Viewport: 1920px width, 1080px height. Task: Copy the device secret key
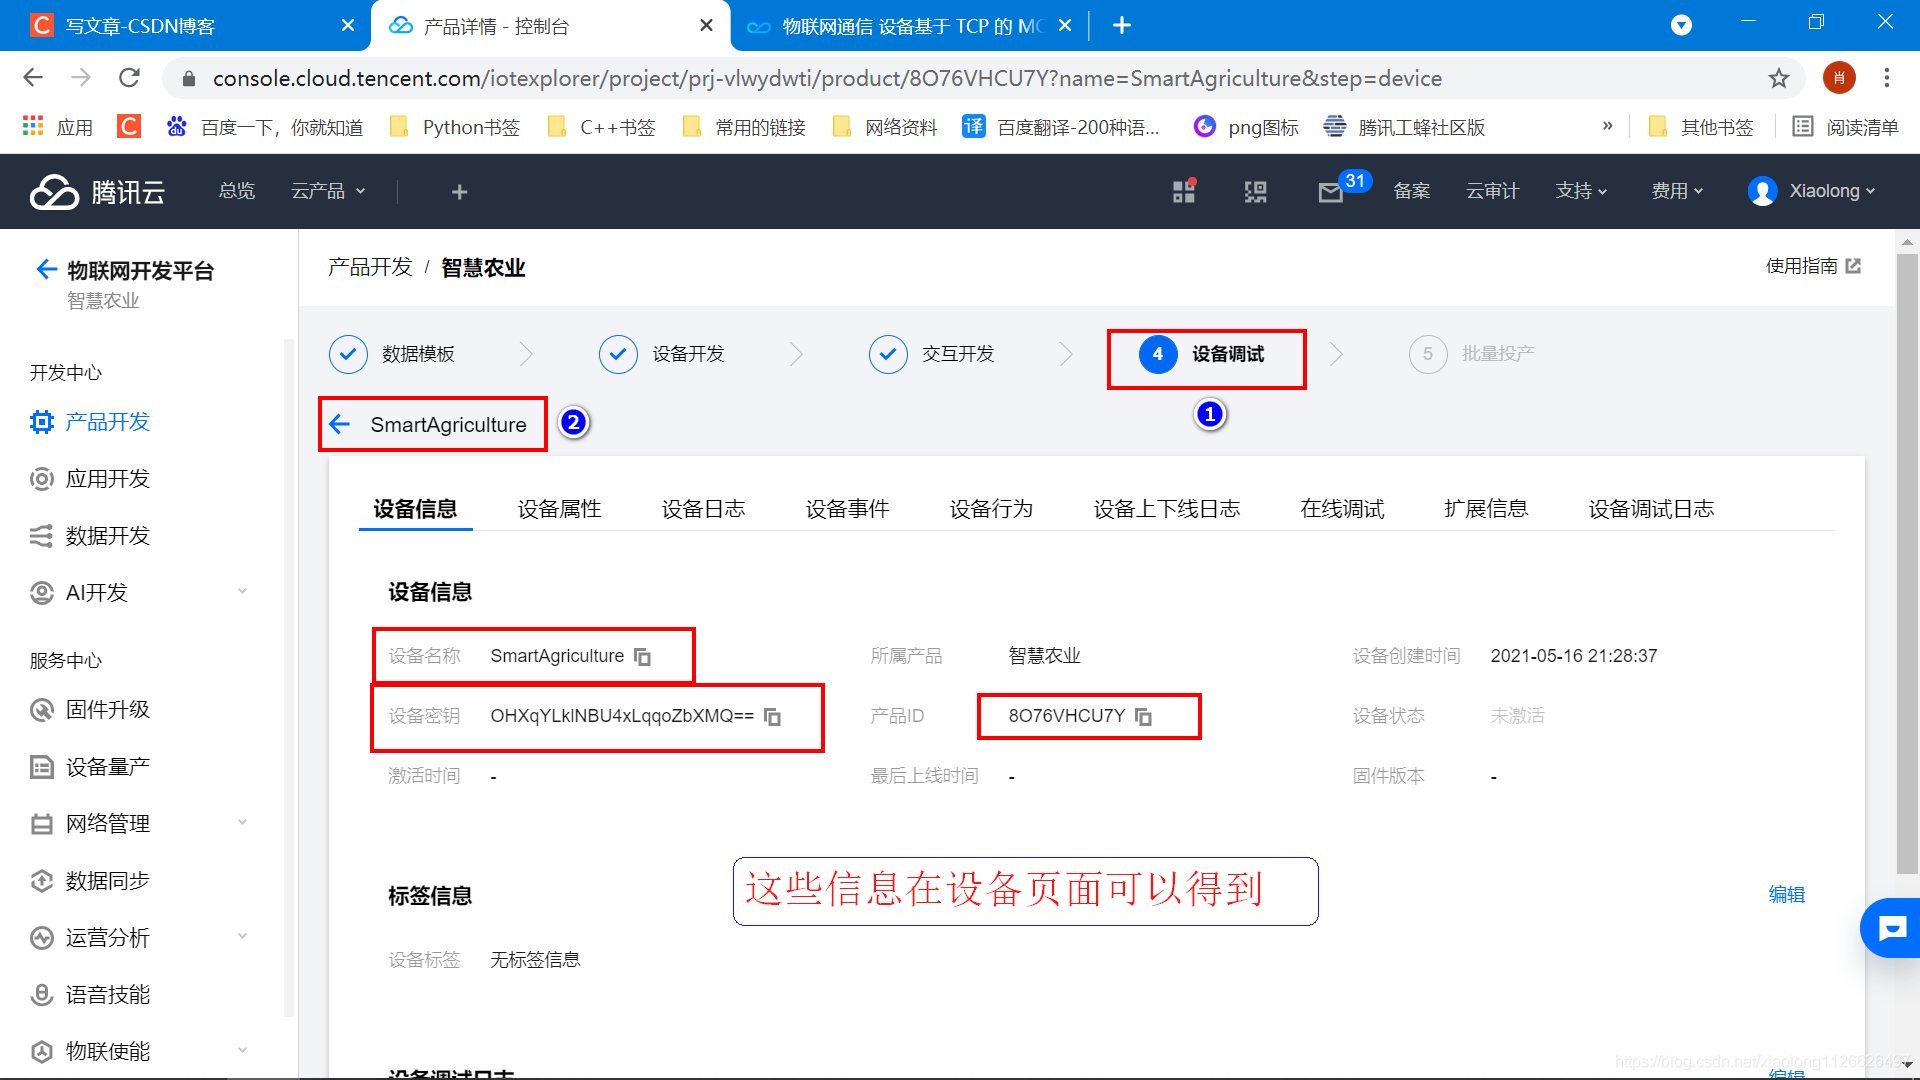pos(772,717)
